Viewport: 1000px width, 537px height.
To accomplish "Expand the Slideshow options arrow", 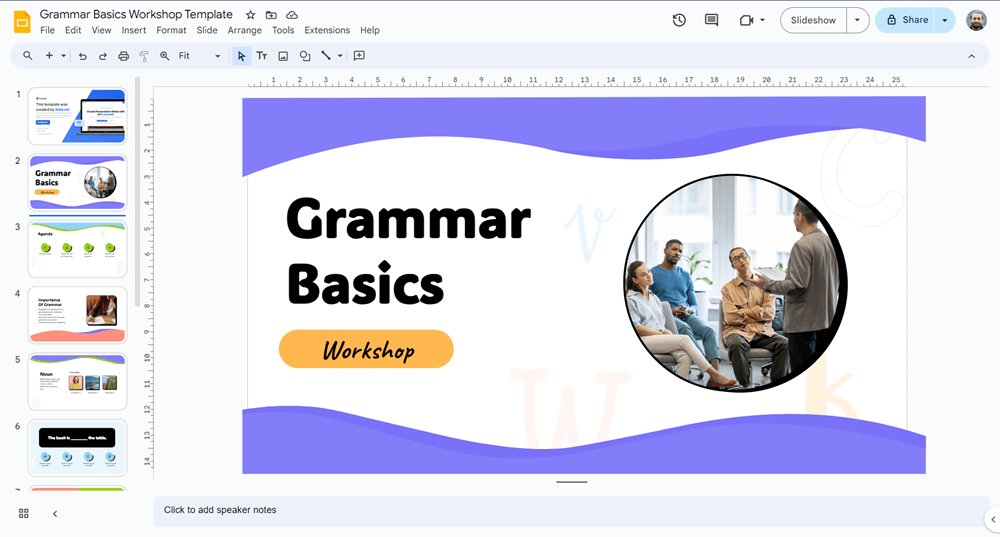I will click(x=857, y=20).
